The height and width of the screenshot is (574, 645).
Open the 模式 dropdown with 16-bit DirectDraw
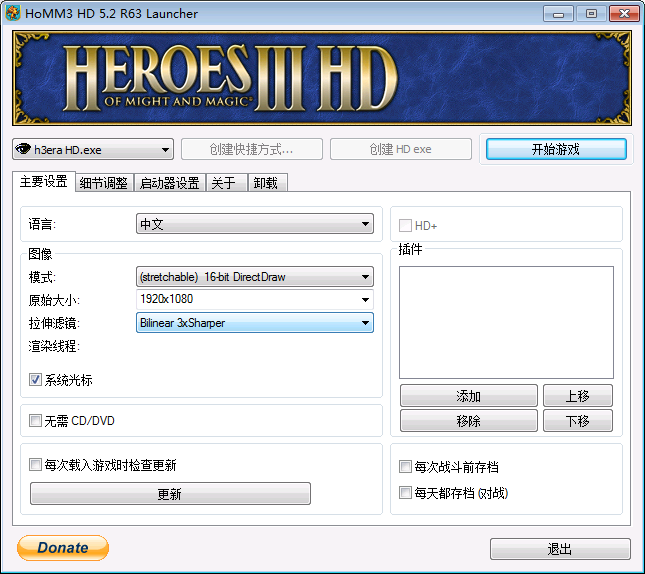255,277
